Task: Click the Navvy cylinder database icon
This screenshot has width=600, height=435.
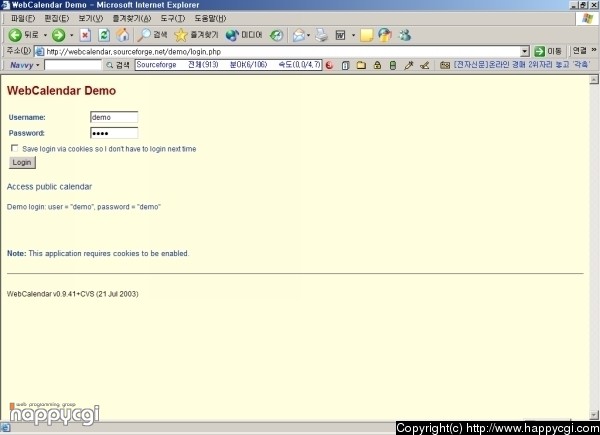Action: click(393, 65)
